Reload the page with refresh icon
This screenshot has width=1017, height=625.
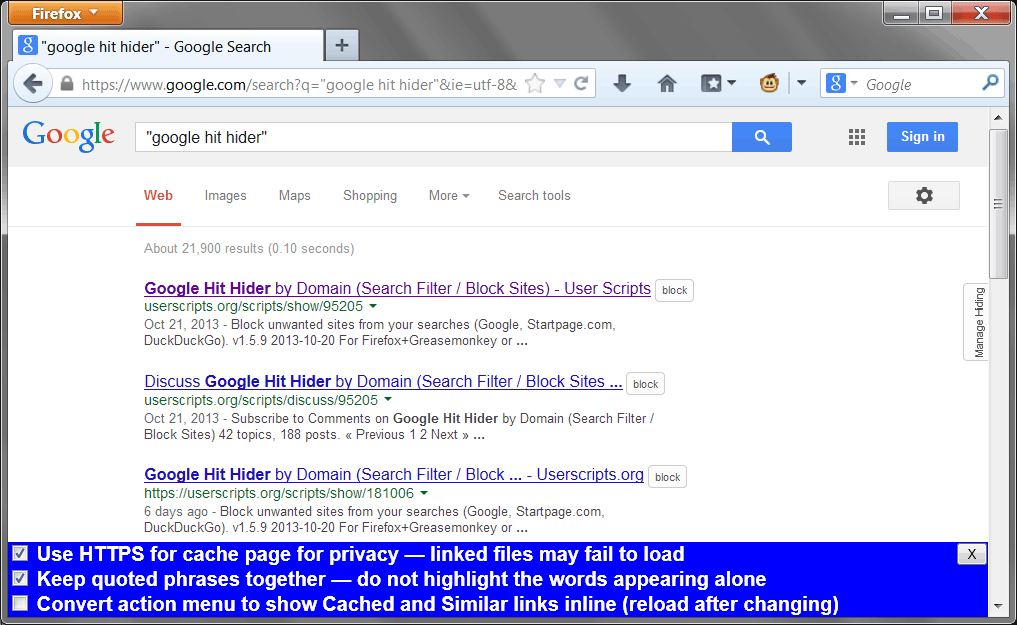click(581, 84)
